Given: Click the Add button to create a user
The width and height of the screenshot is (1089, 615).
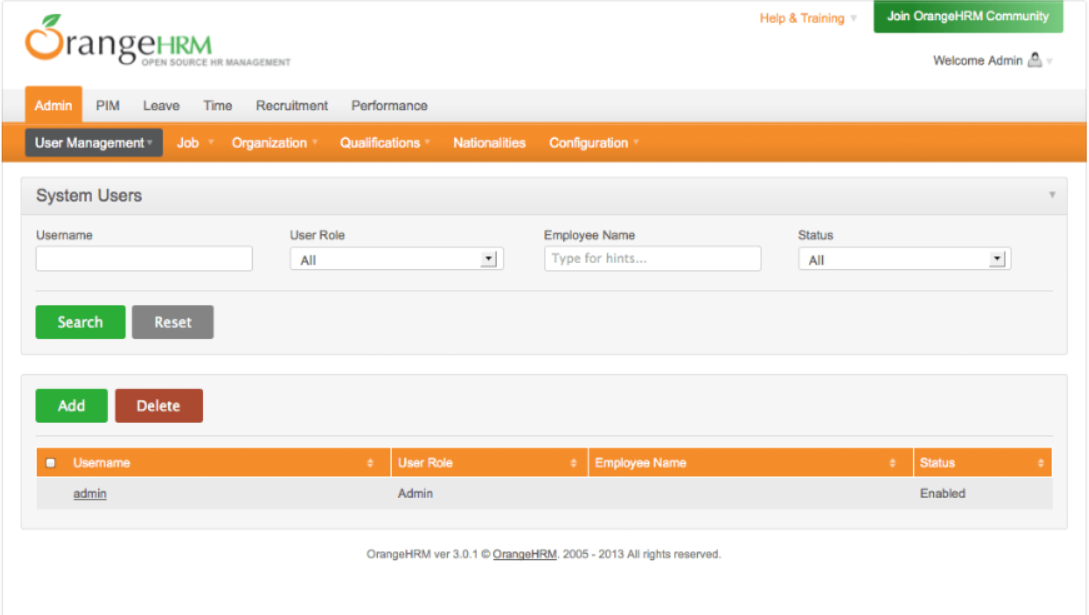Looking at the screenshot, I should coord(71,405).
